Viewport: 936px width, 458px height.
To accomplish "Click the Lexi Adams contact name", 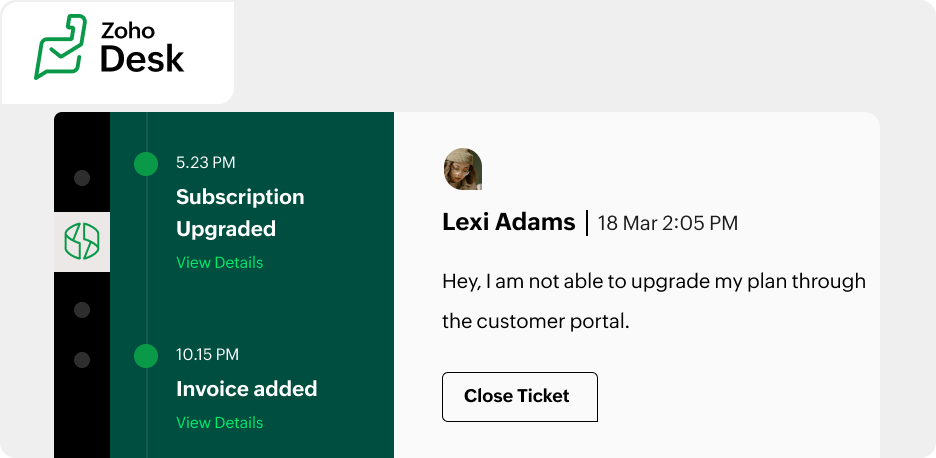I will click(508, 222).
